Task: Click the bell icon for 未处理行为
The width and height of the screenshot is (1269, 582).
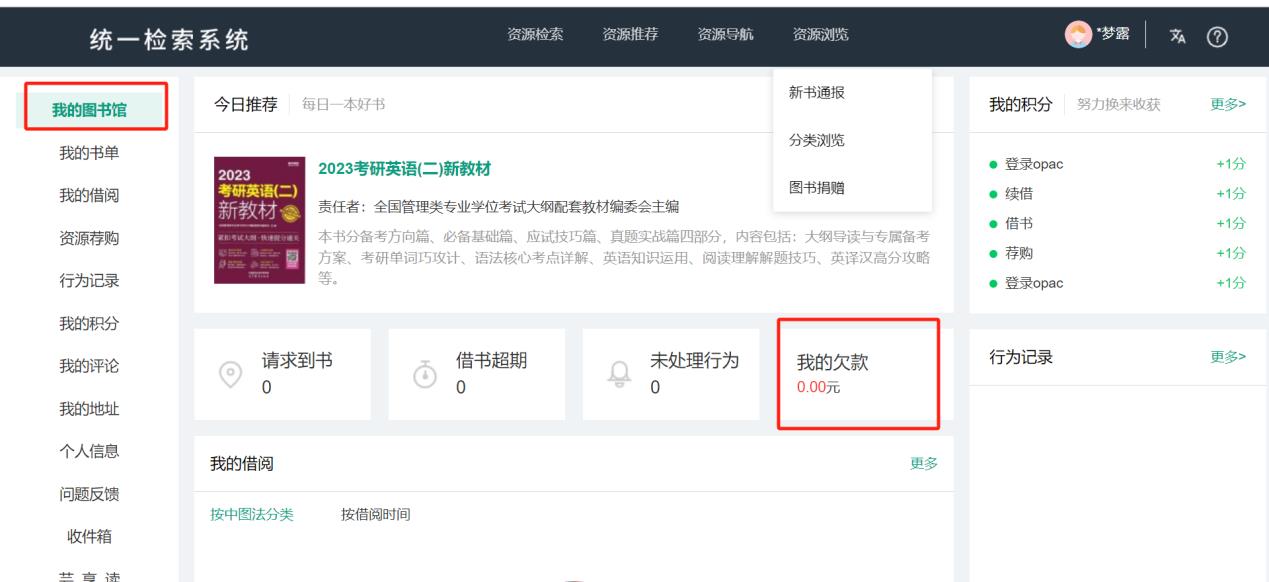Action: (619, 372)
